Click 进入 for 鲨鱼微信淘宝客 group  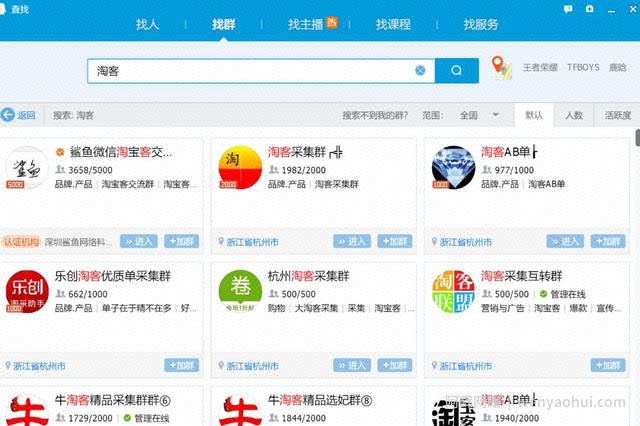pos(139,242)
